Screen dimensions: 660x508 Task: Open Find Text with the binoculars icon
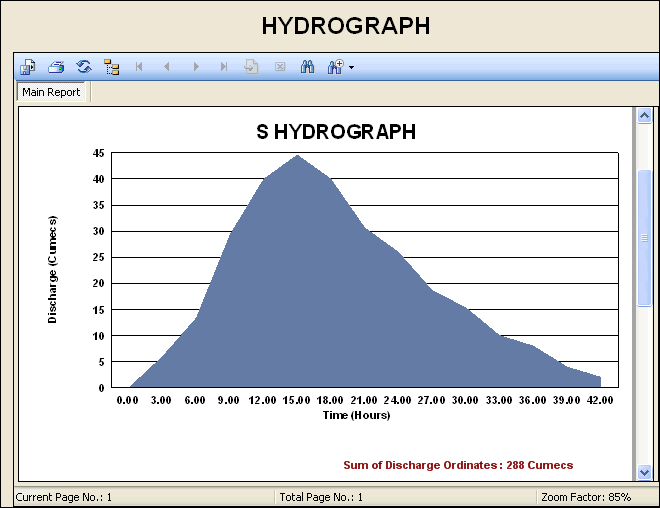(x=308, y=67)
